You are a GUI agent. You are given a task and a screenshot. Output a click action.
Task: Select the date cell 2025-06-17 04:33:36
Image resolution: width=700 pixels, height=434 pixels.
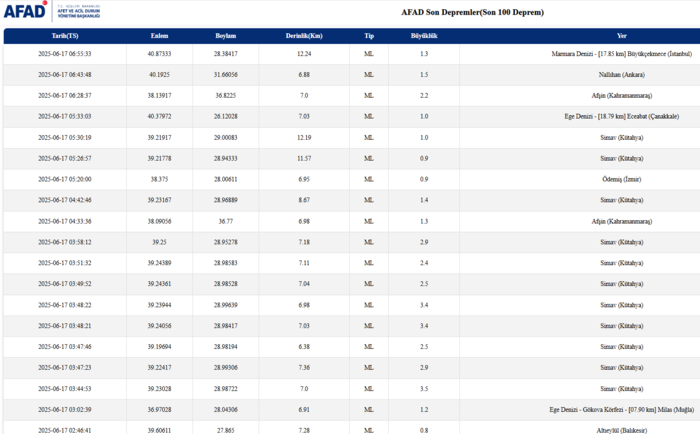pyautogui.click(x=65, y=221)
